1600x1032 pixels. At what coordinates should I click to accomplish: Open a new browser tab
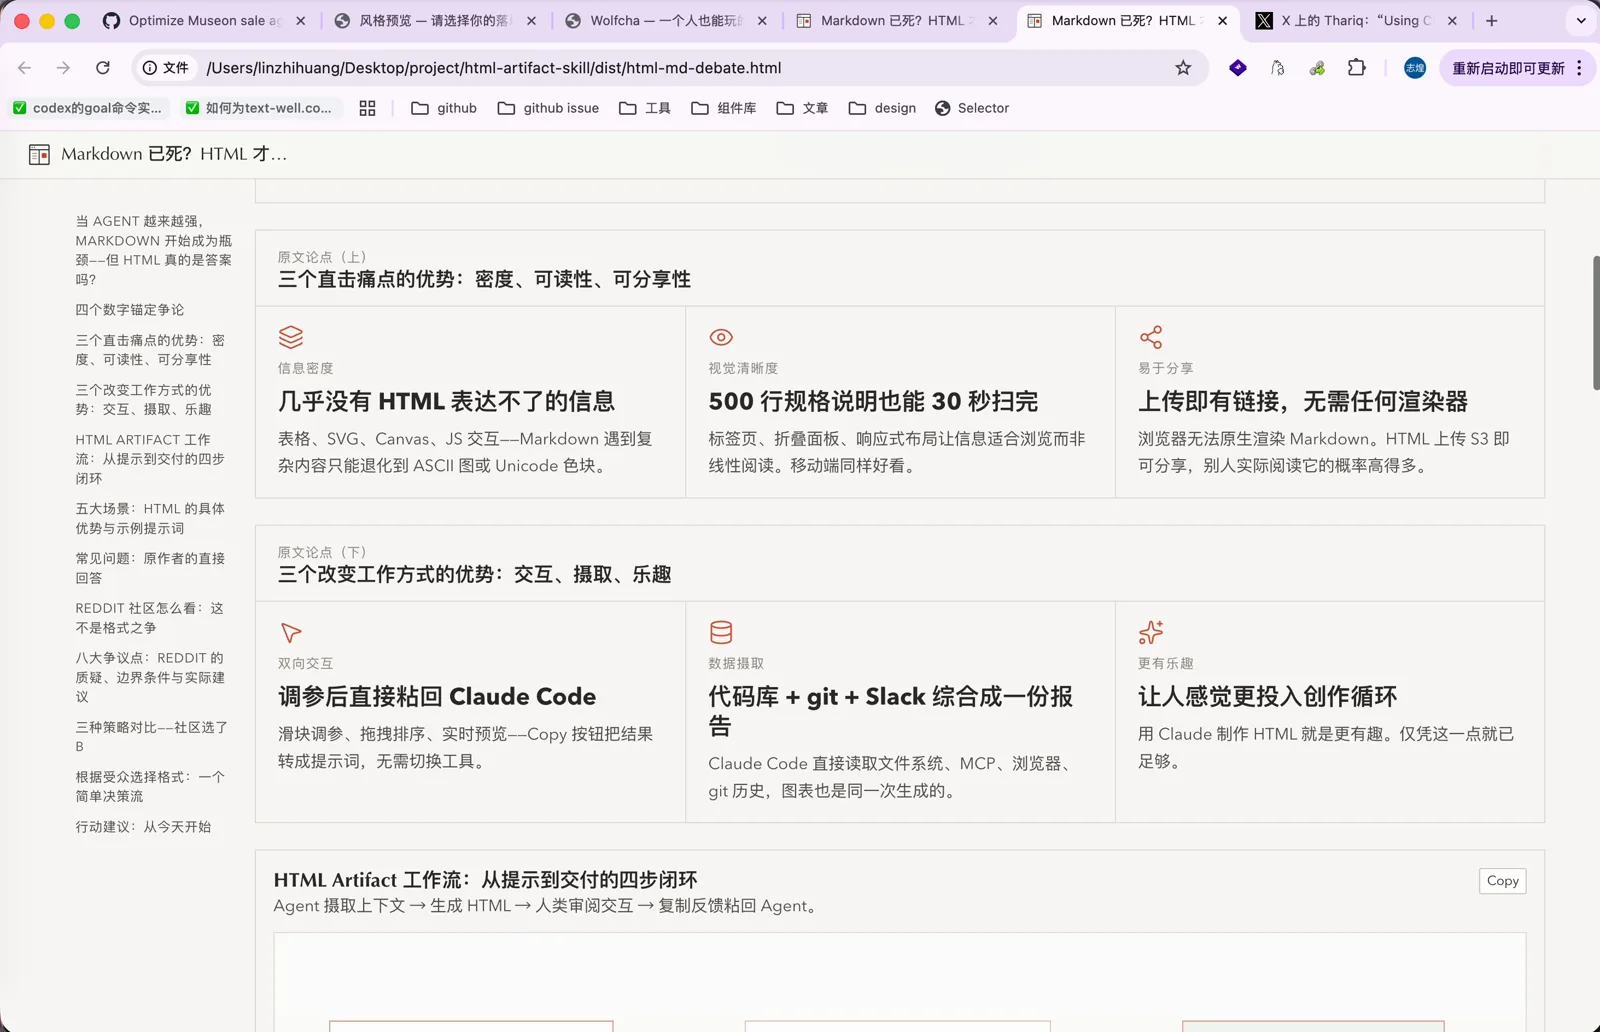1492,20
